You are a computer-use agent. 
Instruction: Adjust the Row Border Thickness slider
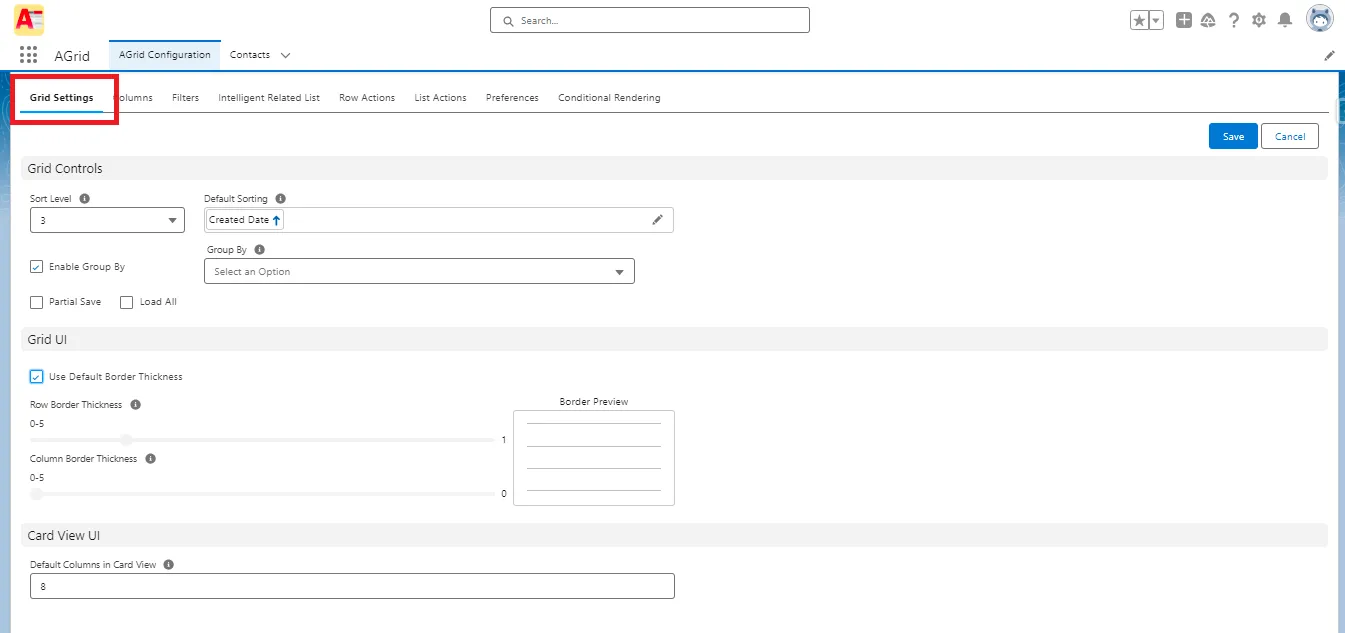tap(125, 440)
